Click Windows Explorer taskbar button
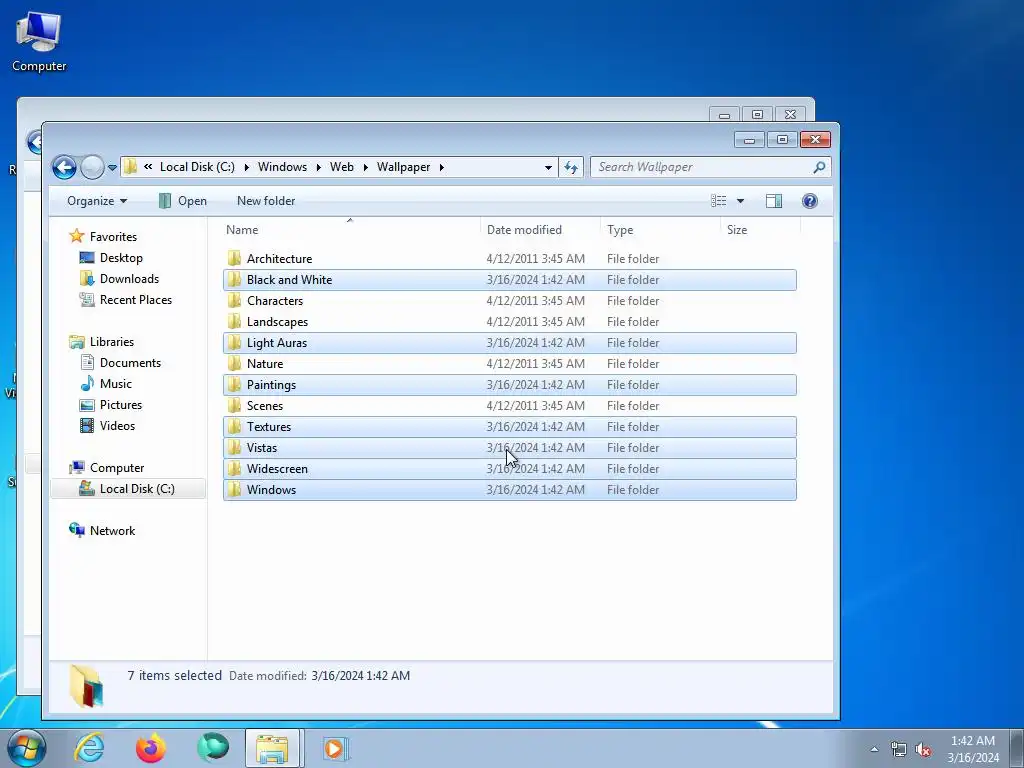1024x768 pixels. pyautogui.click(x=272, y=748)
